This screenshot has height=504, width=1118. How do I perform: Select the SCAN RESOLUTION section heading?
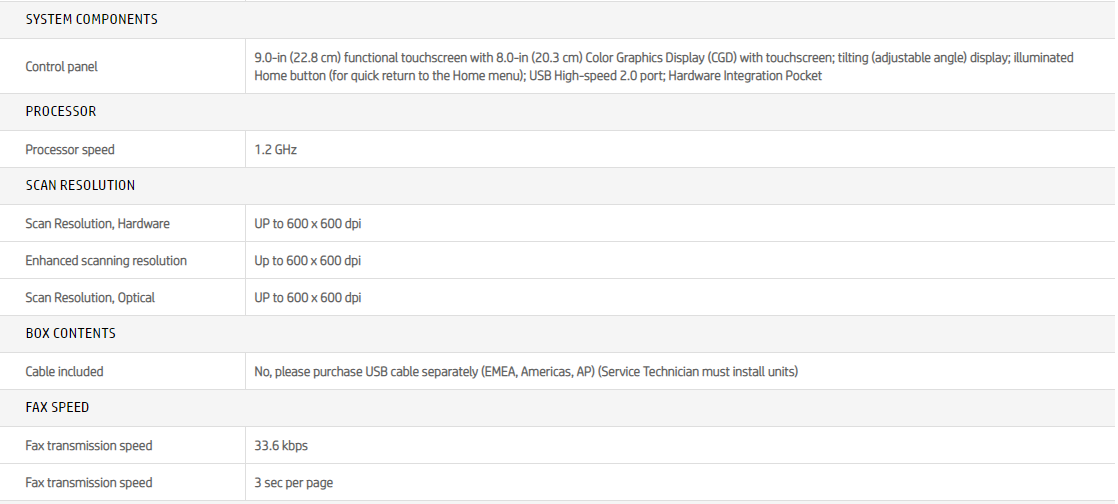[80, 185]
